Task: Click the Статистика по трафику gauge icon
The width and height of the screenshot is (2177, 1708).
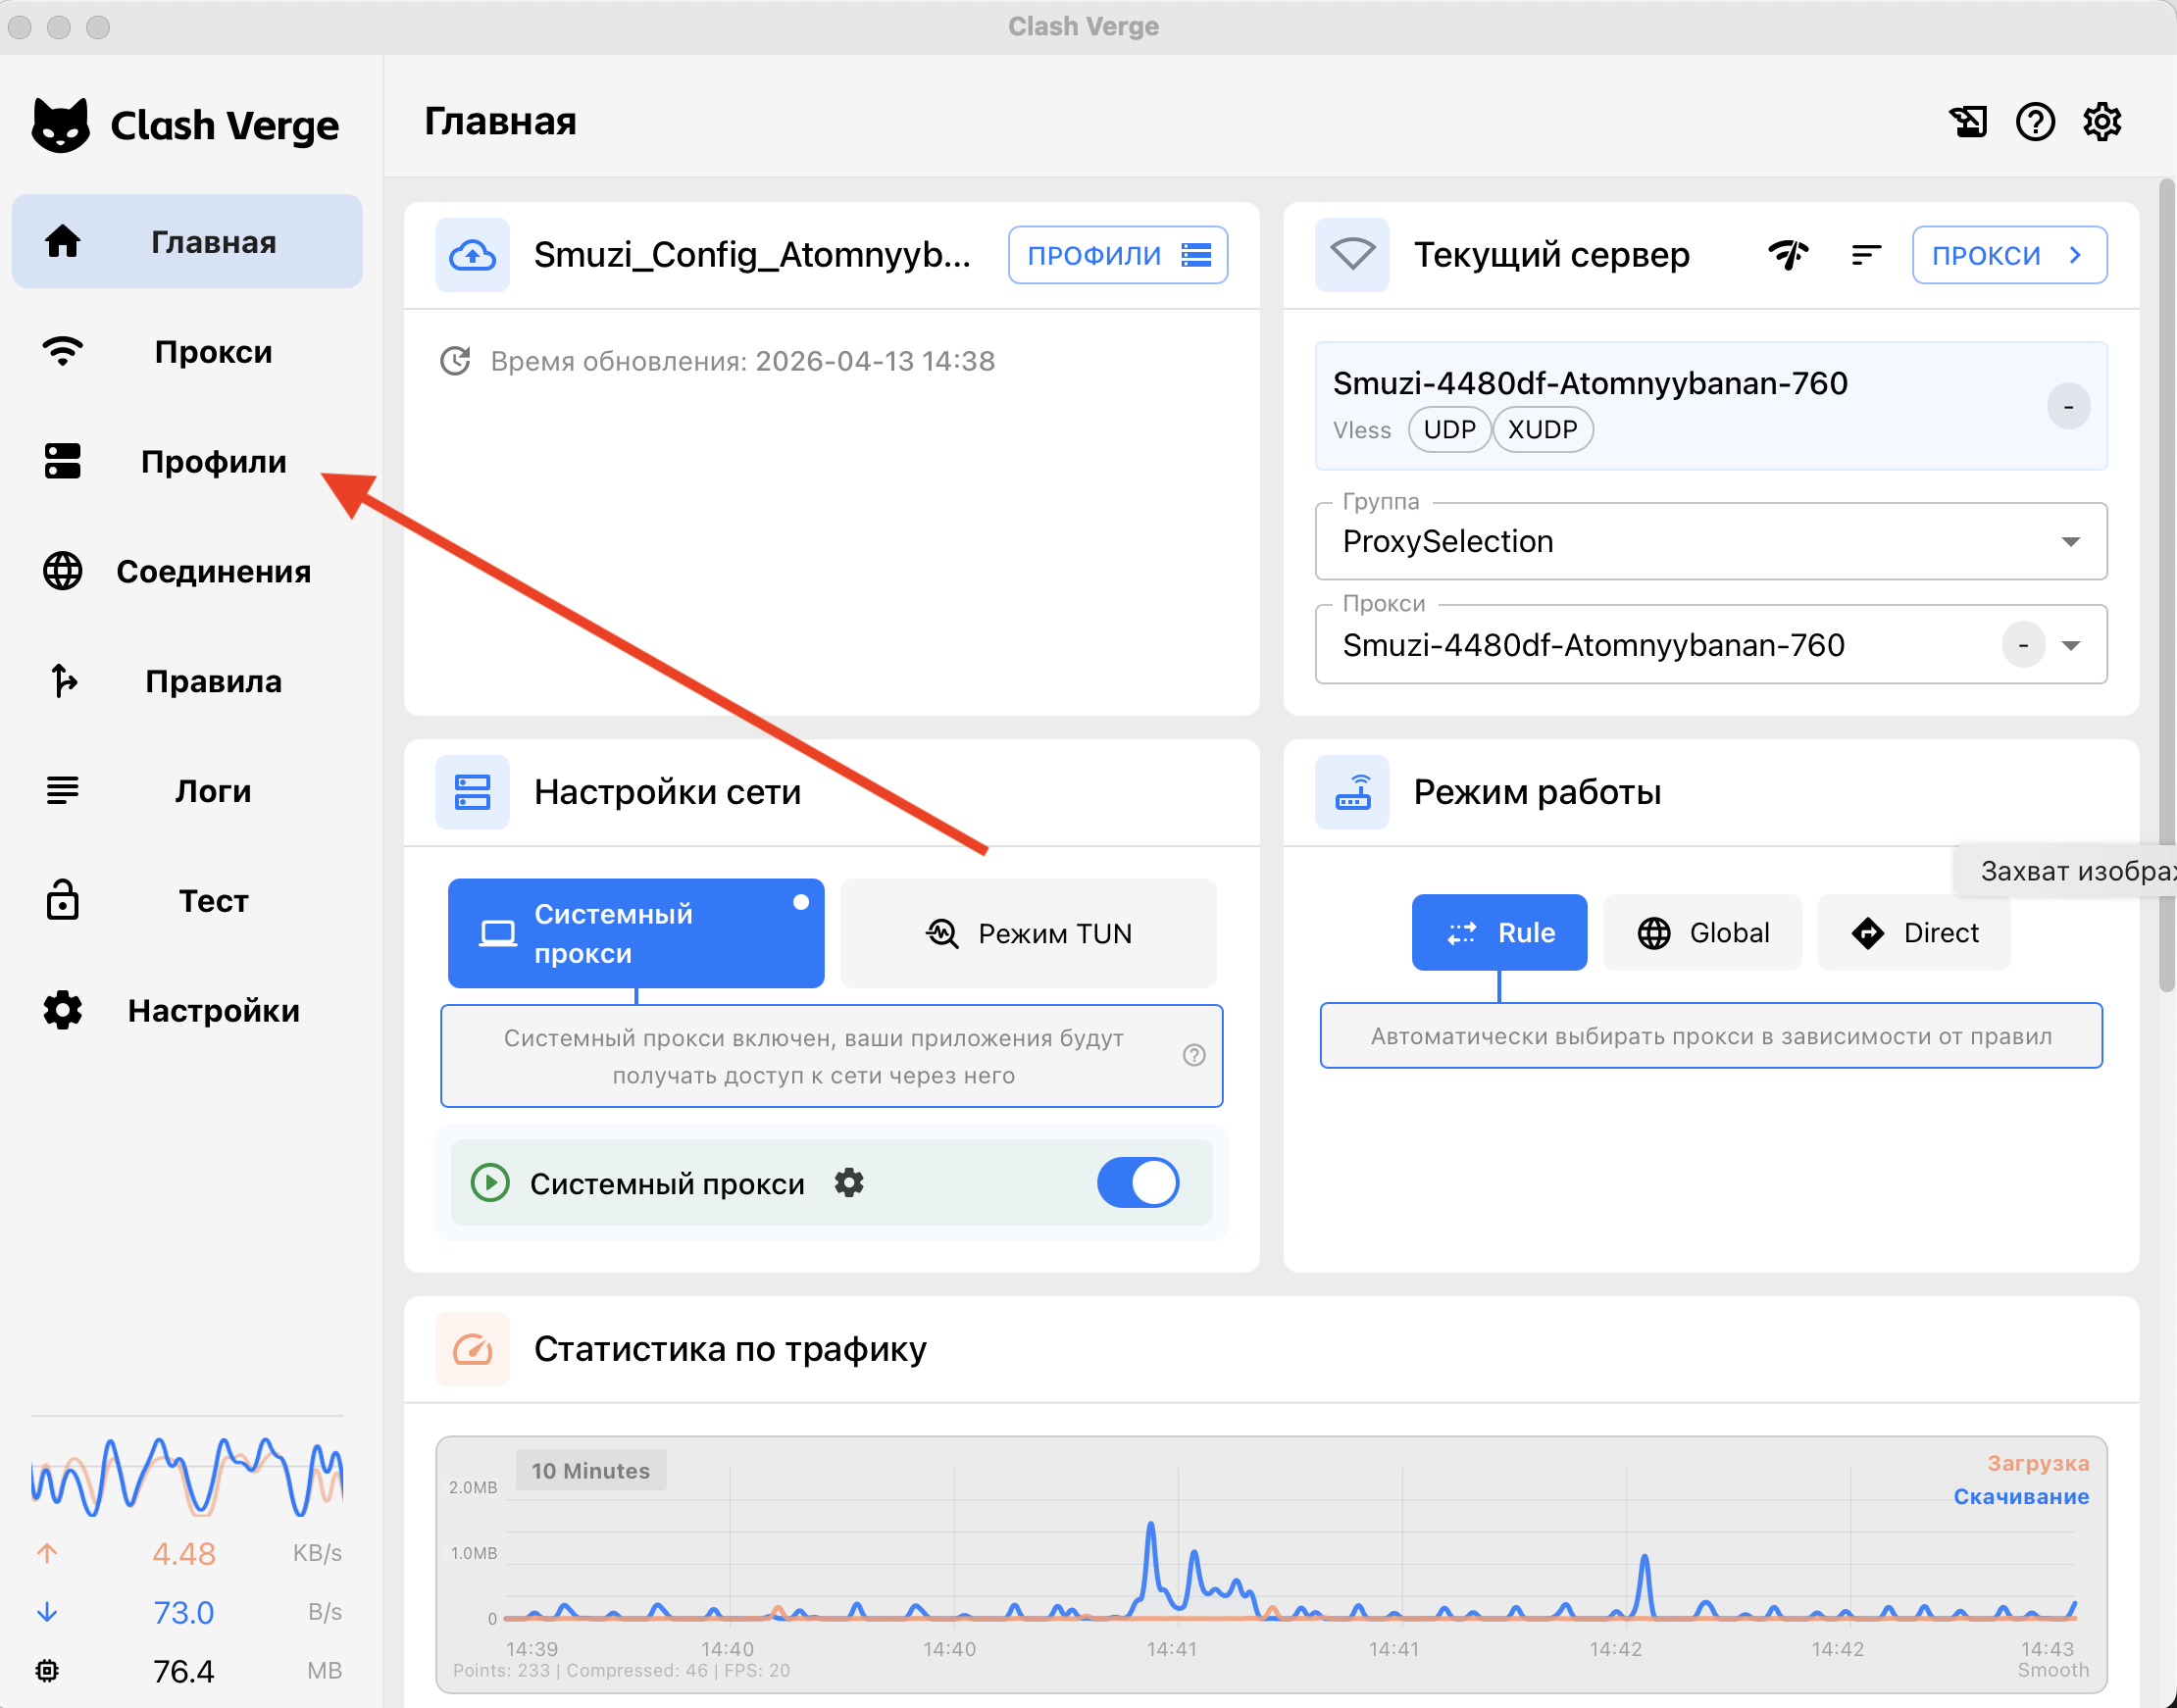Action: (472, 1349)
